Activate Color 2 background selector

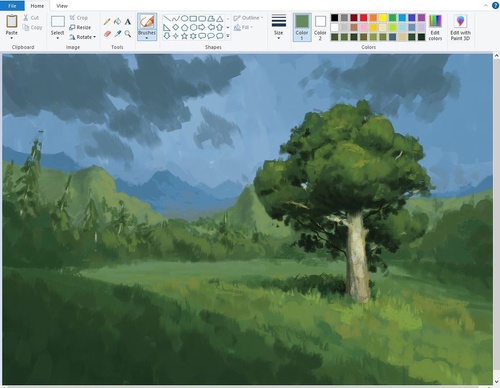pyautogui.click(x=320, y=27)
